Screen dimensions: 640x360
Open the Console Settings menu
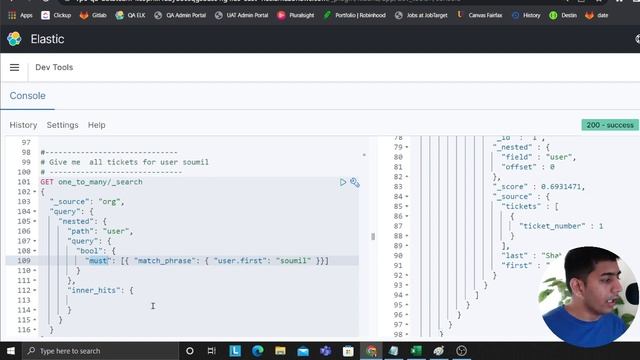click(x=62, y=125)
